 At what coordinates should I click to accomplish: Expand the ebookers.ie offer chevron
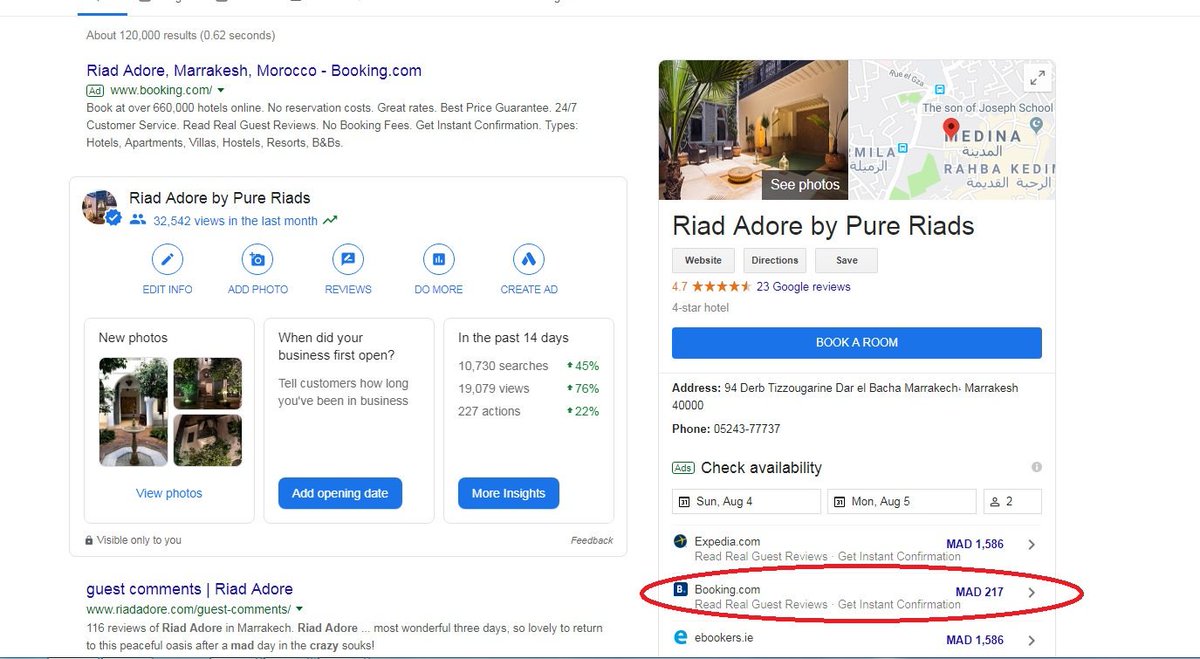point(1032,640)
